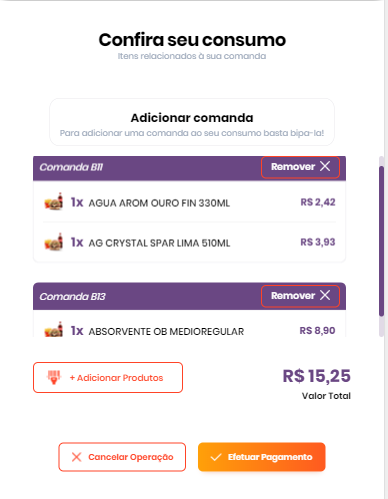The width and height of the screenshot is (388, 499).
Task: Click product image for AG CRYSTAL SPAR LIMA
Action: pyautogui.click(x=54, y=242)
